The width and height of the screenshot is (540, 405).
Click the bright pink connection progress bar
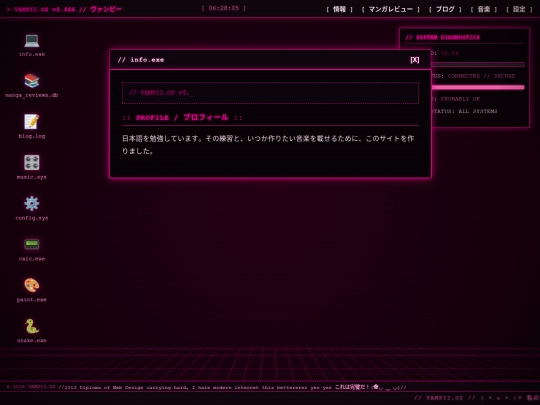pos(478,87)
